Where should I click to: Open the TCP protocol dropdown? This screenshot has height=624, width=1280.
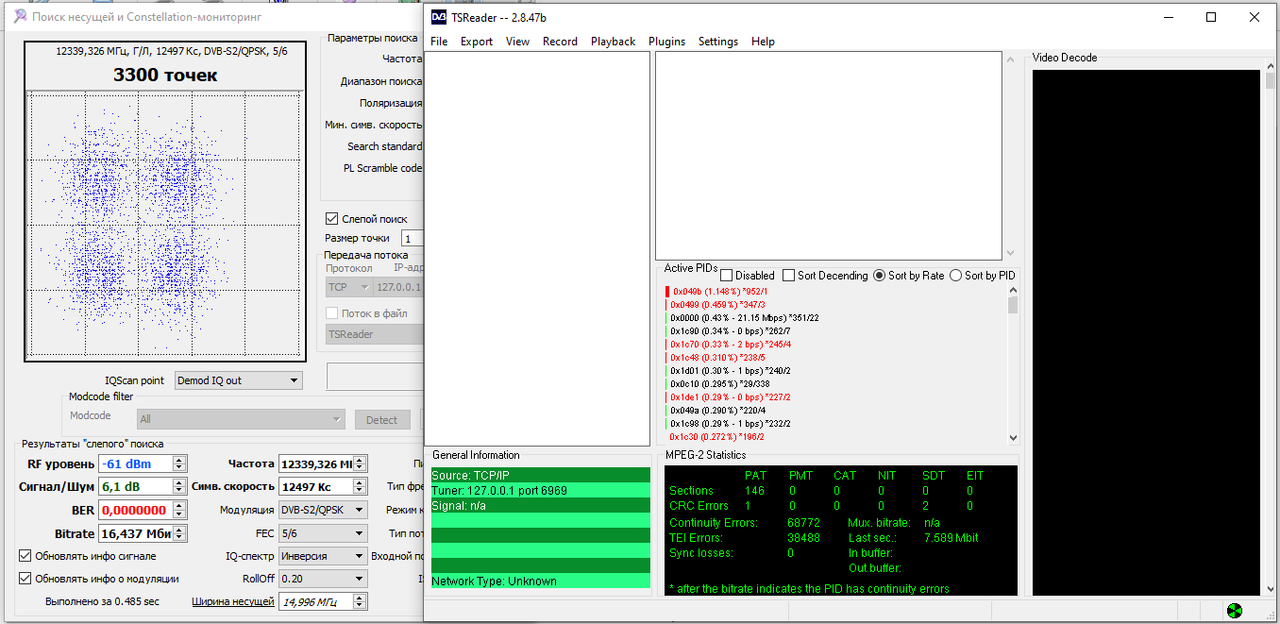point(349,287)
